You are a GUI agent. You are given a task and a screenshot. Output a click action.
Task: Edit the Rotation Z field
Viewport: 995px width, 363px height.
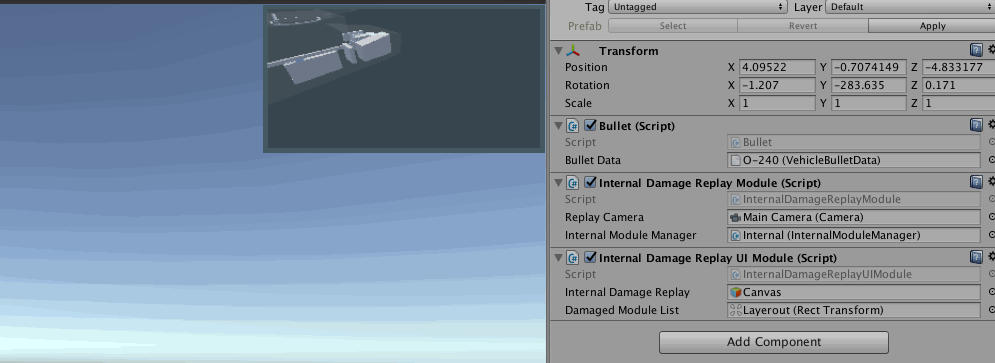coord(959,85)
